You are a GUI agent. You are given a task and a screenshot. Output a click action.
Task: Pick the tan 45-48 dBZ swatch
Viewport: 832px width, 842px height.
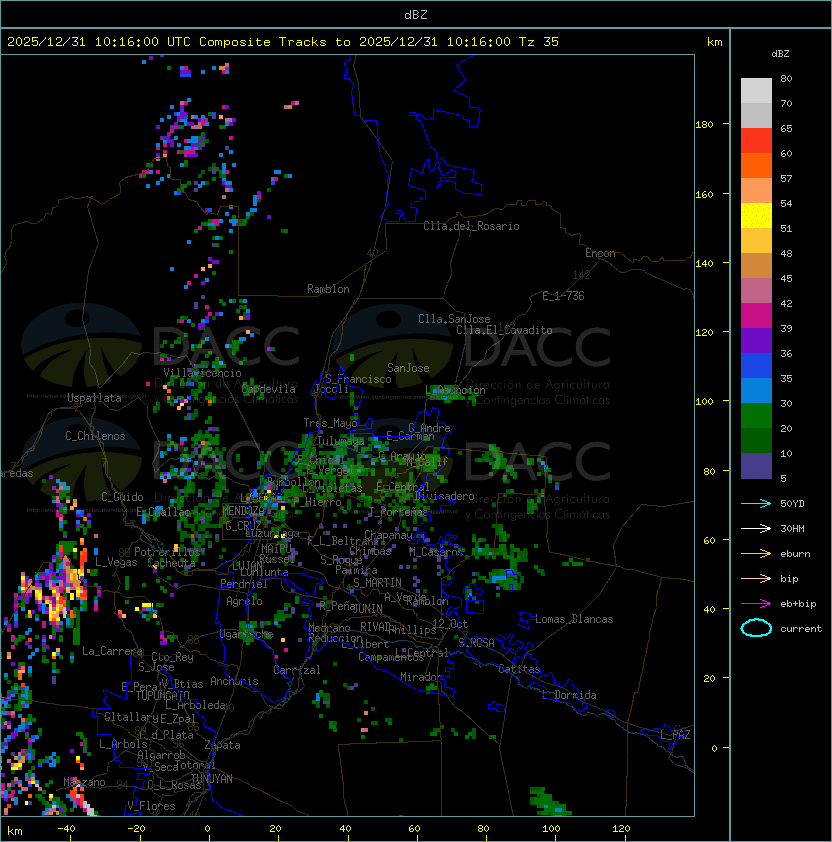[756, 266]
